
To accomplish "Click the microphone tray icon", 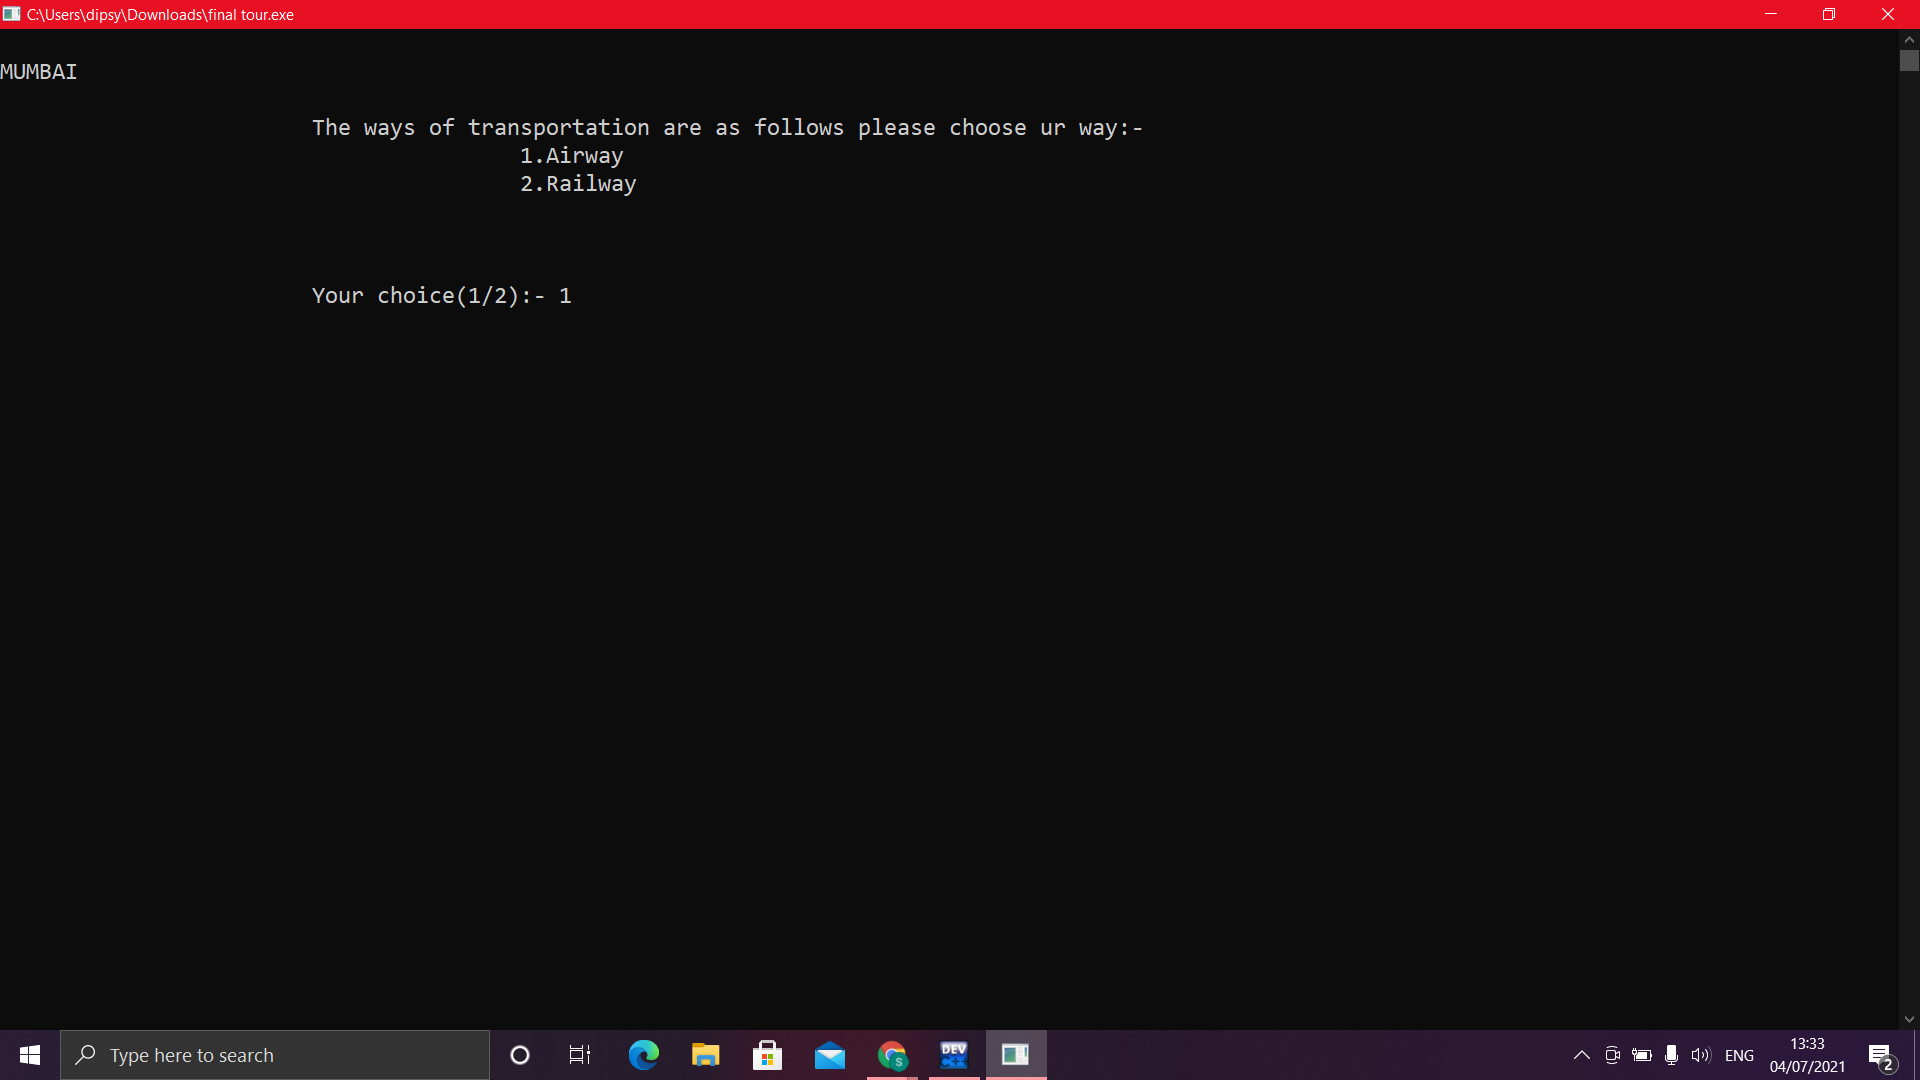I will click(1671, 1055).
